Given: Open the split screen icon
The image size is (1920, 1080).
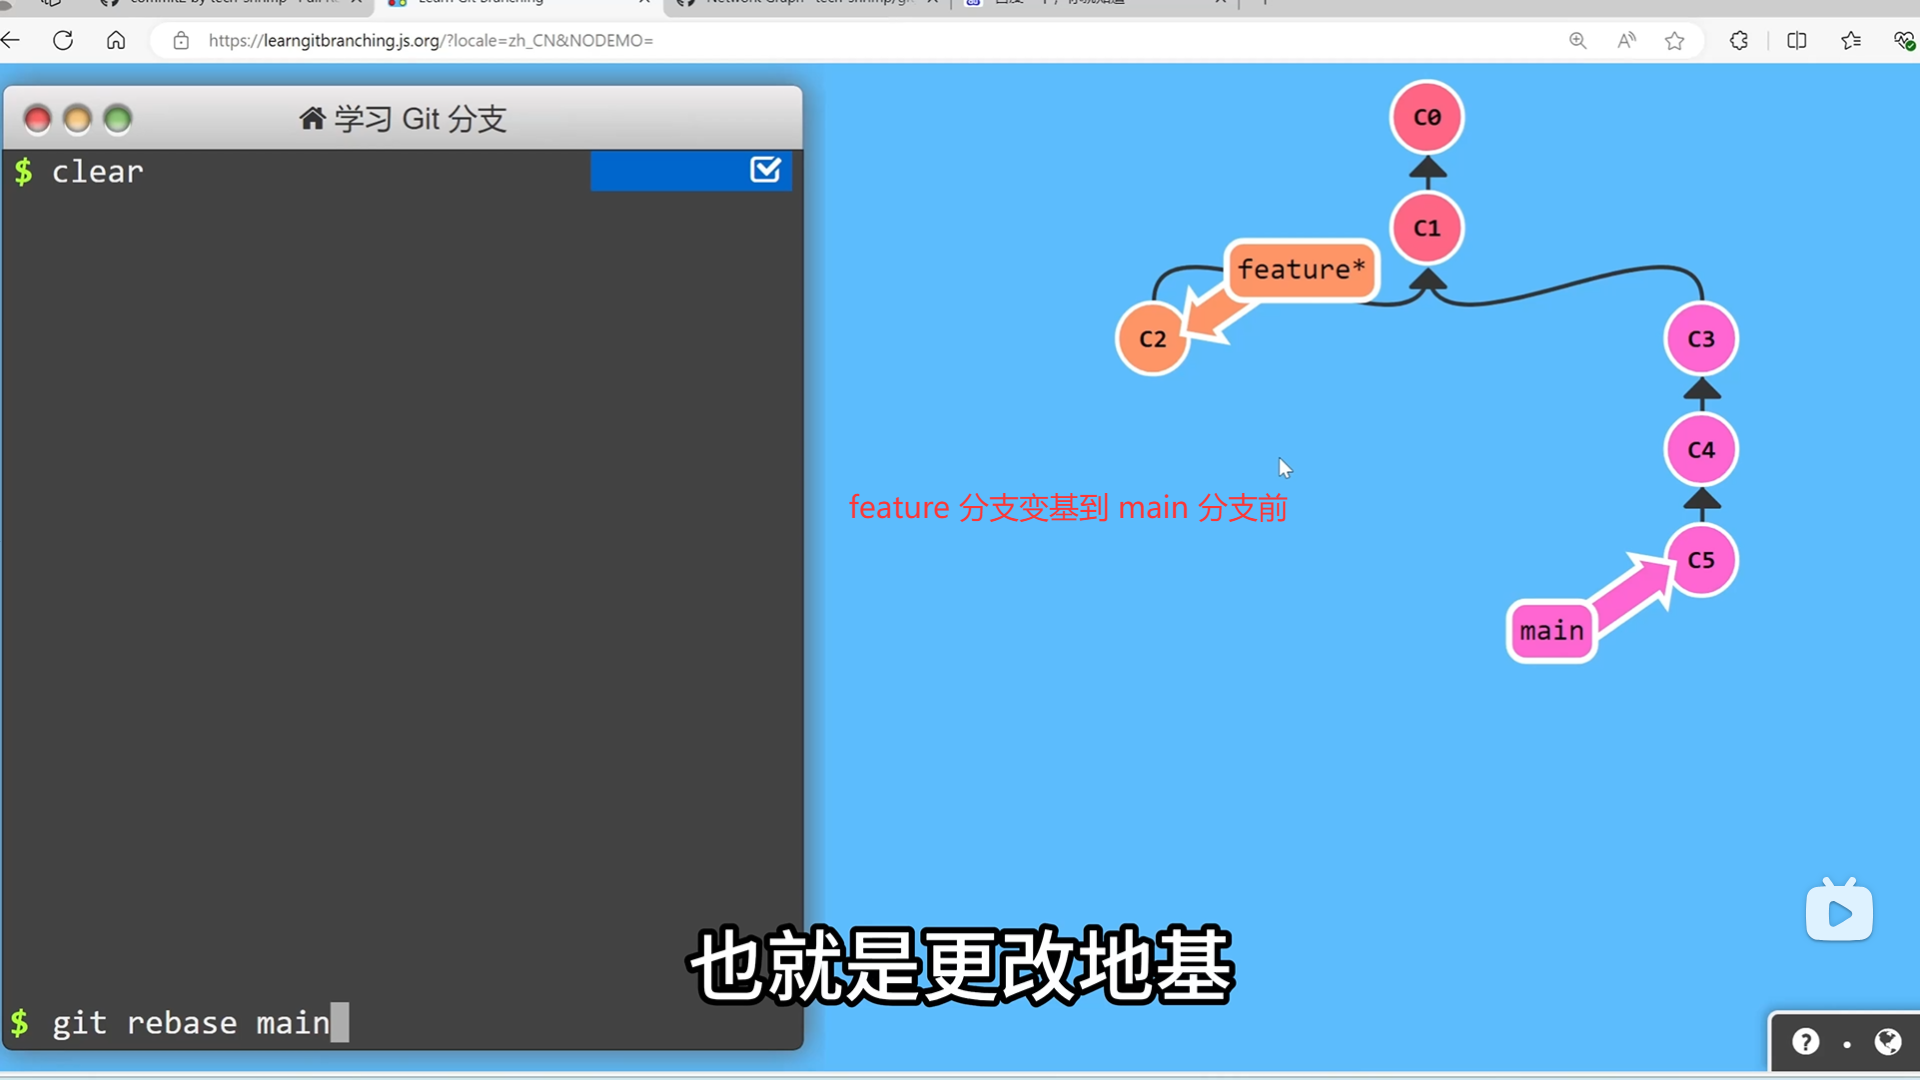Looking at the screenshot, I should pyautogui.click(x=1797, y=41).
